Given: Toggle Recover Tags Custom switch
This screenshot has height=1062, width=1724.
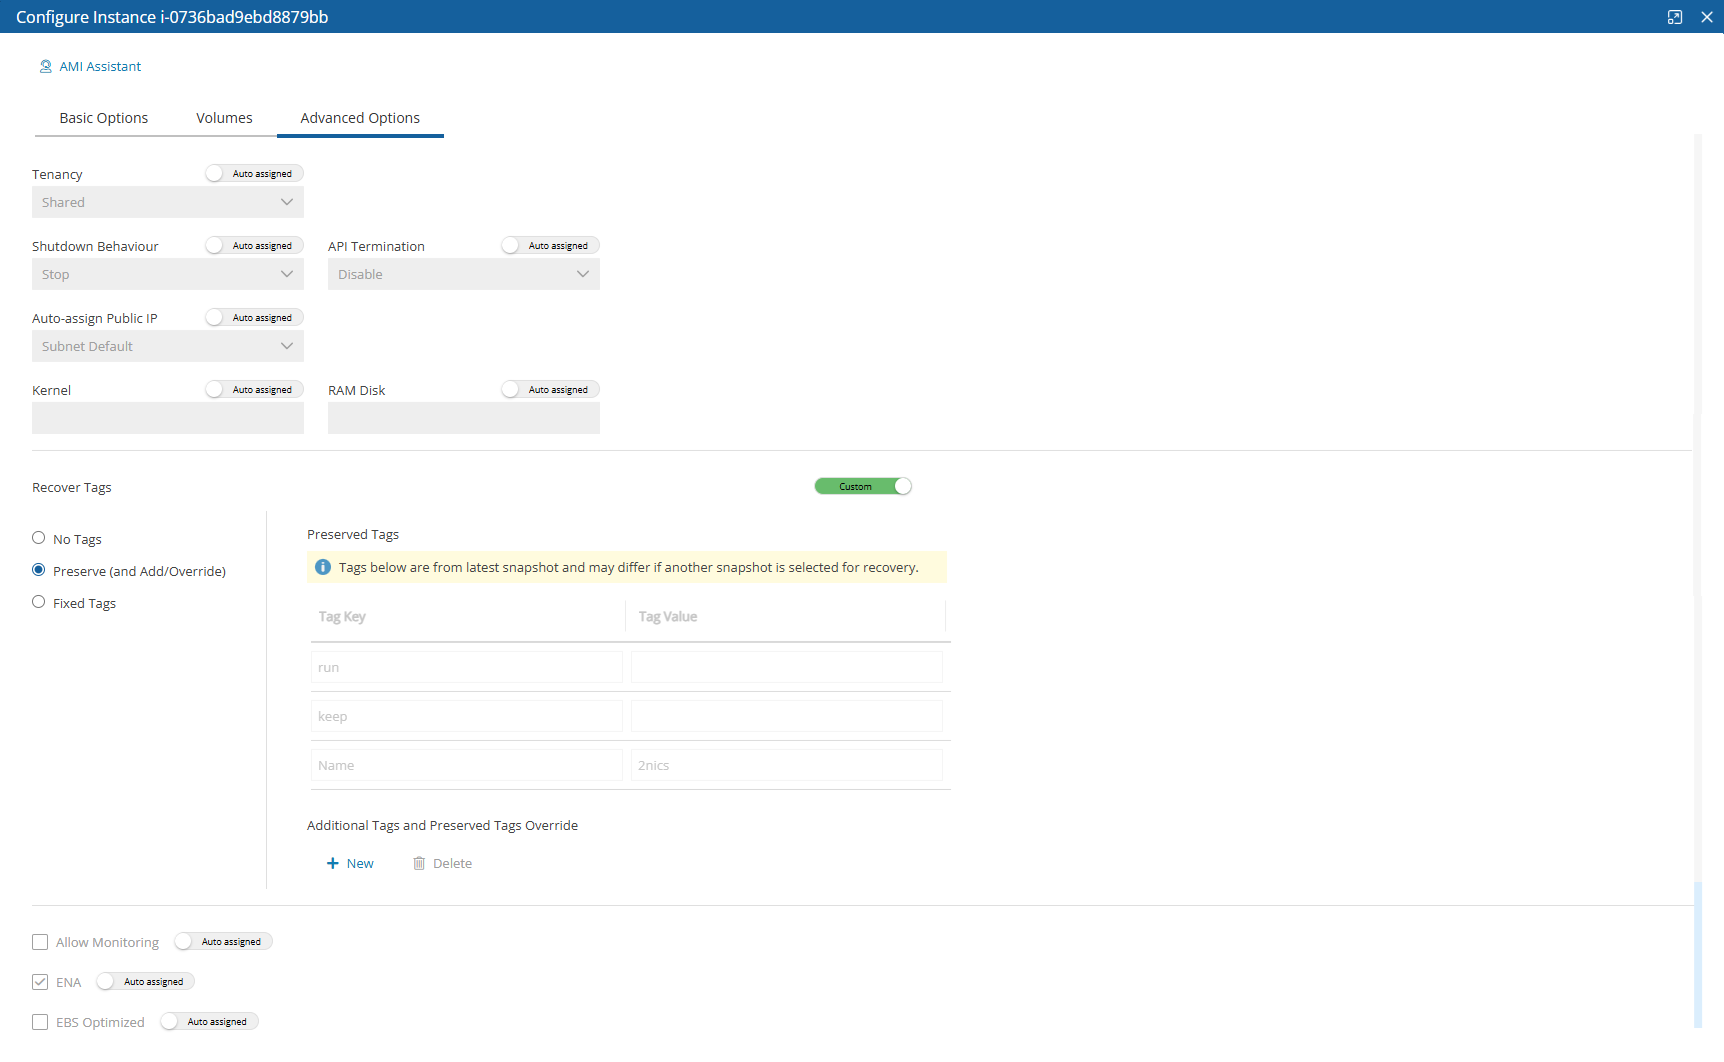Looking at the screenshot, I should point(863,487).
